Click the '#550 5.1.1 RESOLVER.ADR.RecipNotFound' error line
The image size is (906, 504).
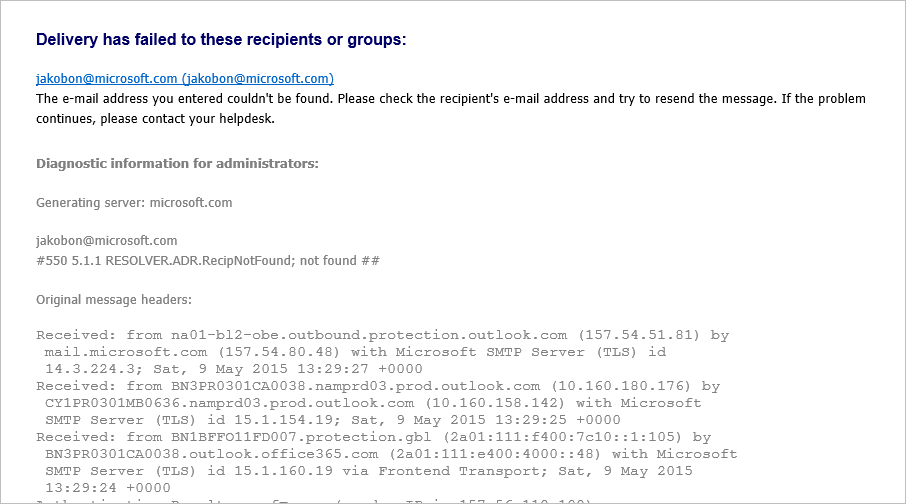click(x=208, y=261)
